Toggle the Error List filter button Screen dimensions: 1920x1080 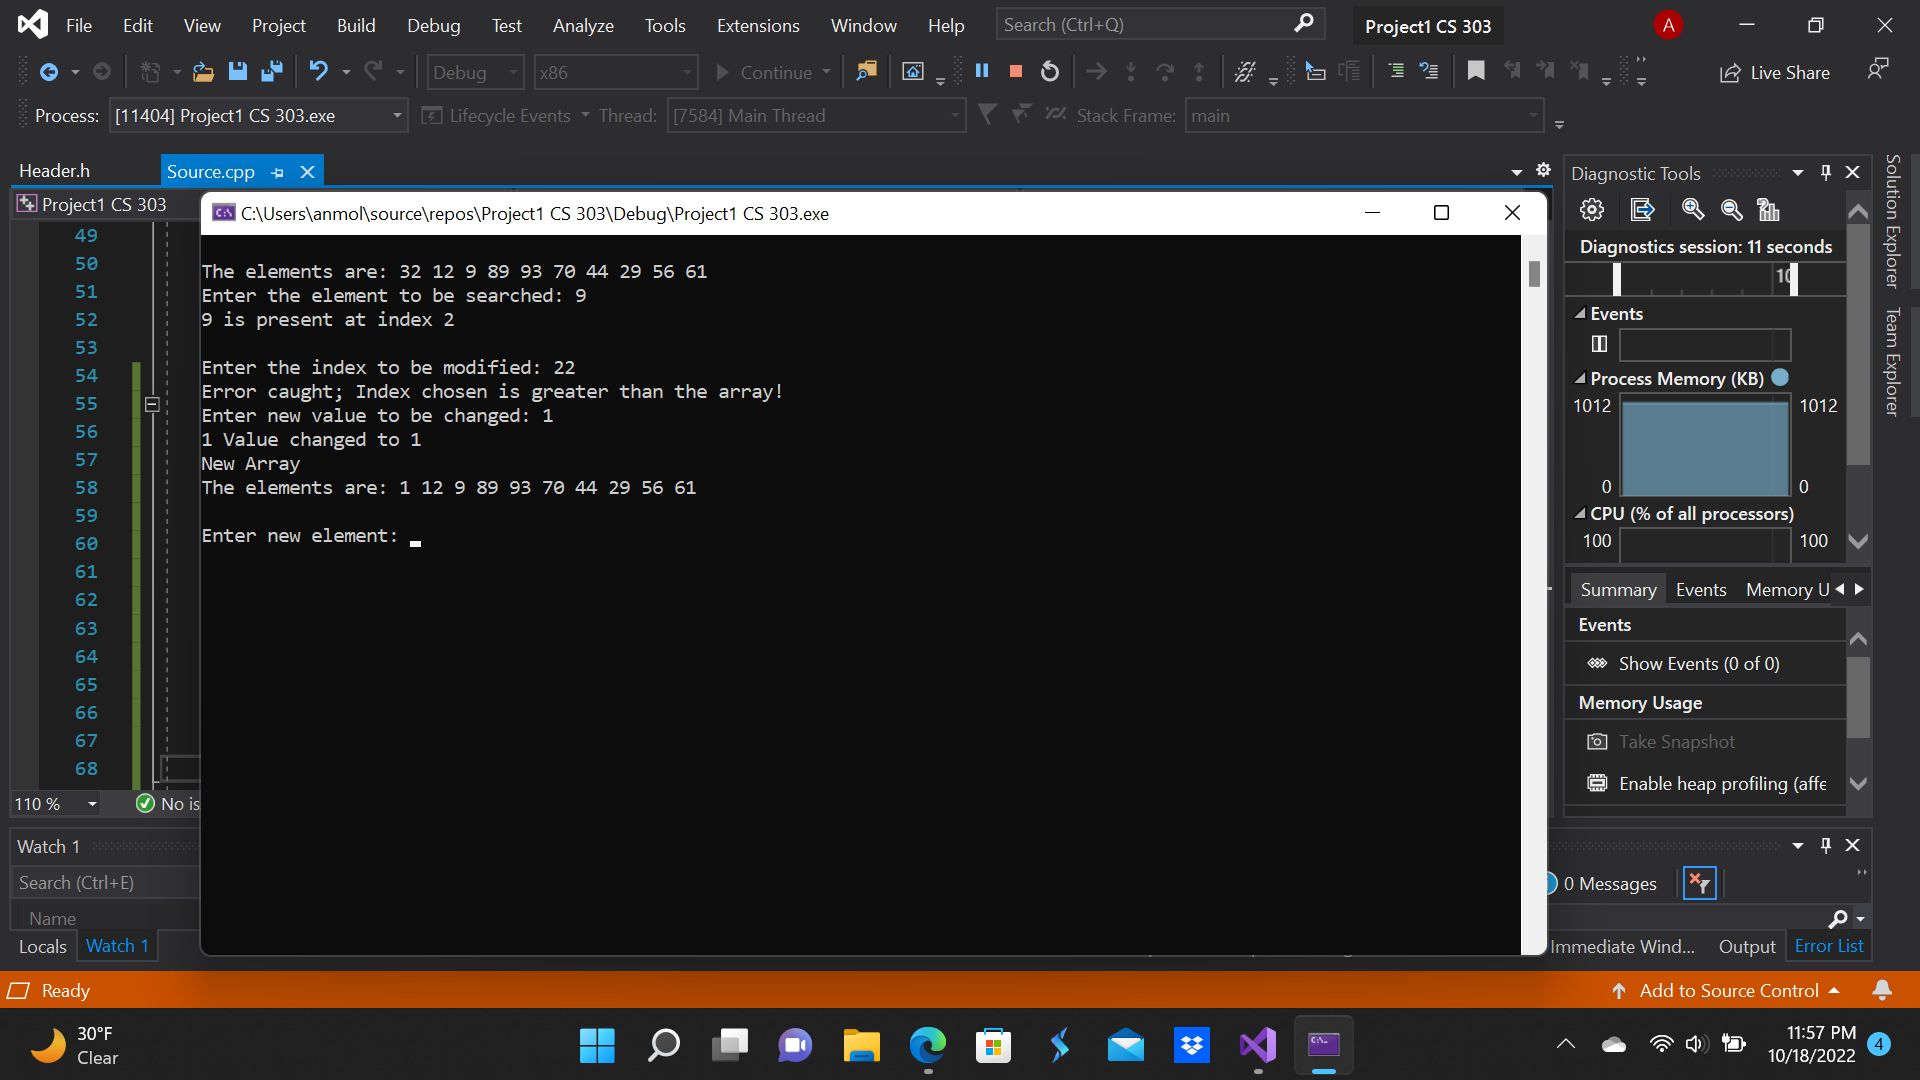(x=1699, y=883)
